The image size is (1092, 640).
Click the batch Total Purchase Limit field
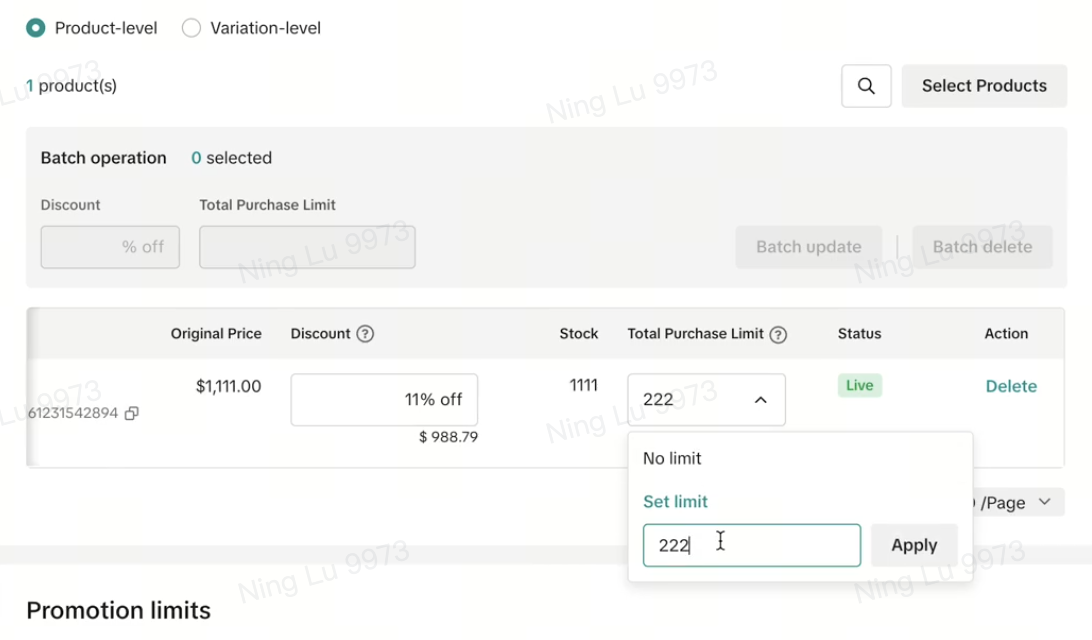pos(307,247)
